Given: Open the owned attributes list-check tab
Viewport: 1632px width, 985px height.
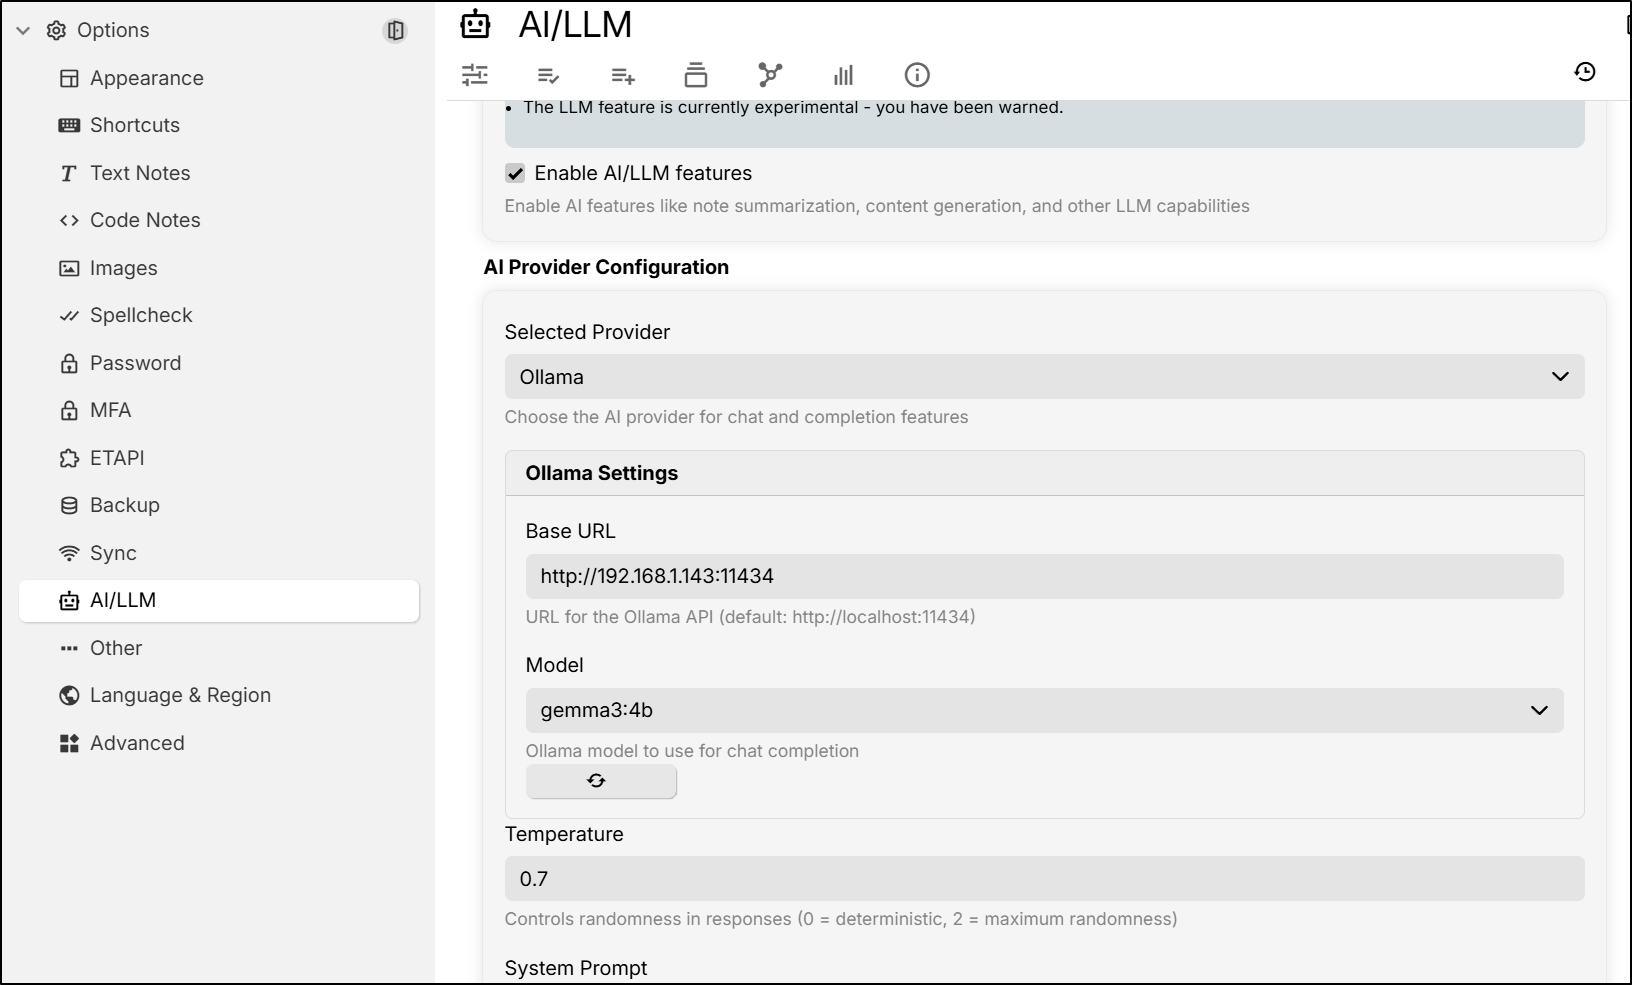Looking at the screenshot, I should tap(548, 75).
